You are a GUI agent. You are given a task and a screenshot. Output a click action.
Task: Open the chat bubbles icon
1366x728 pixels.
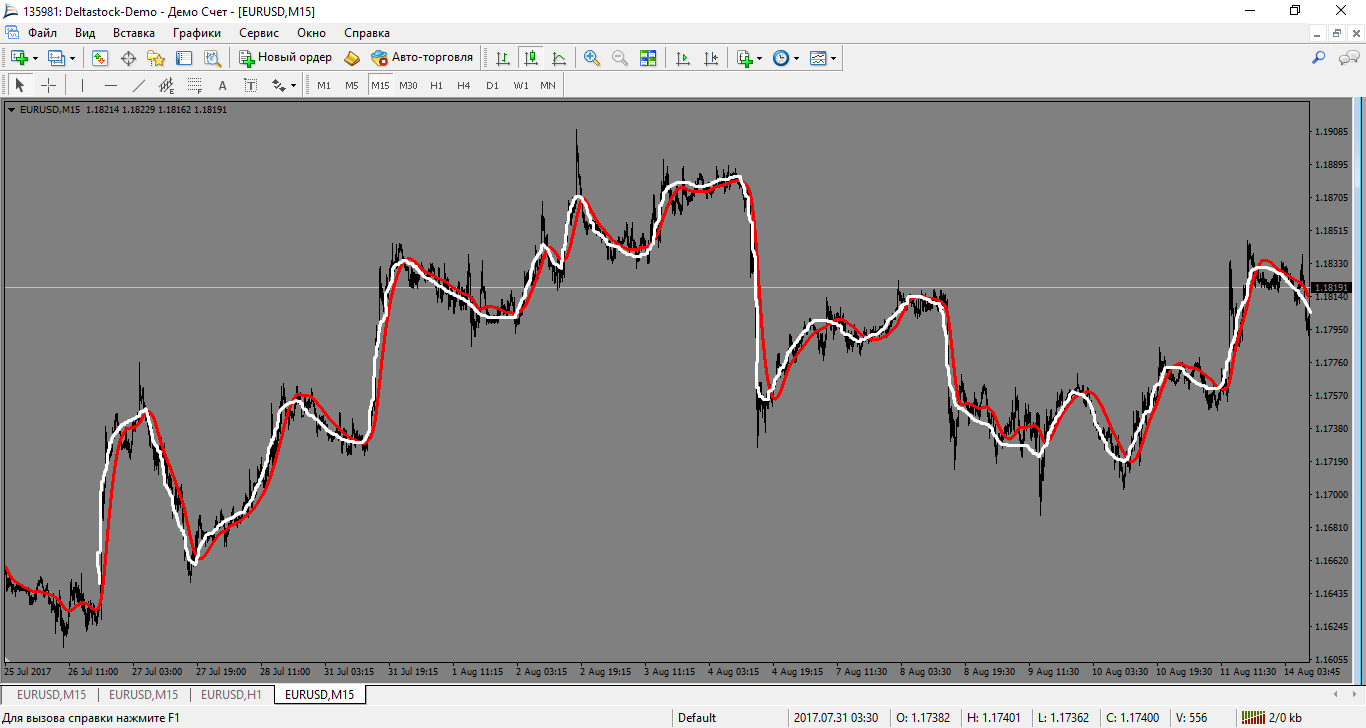[x=1348, y=58]
